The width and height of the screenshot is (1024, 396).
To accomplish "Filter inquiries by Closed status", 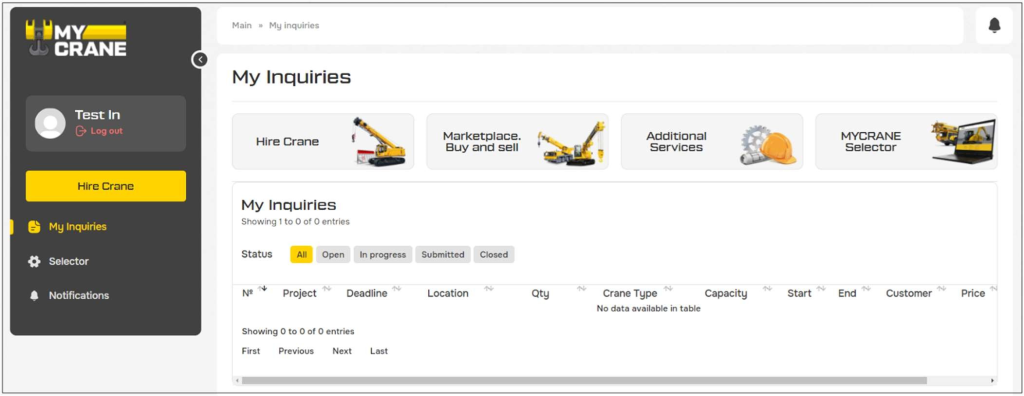I will (494, 255).
